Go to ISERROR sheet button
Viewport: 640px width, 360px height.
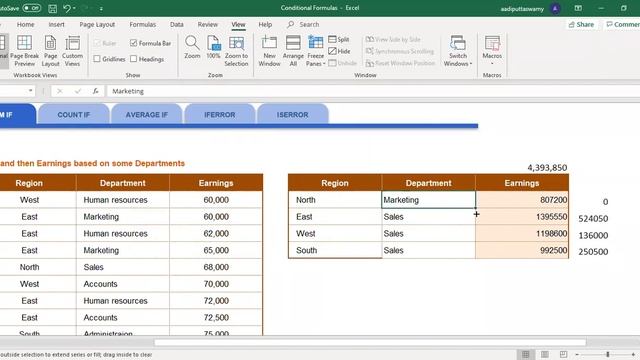point(293,114)
